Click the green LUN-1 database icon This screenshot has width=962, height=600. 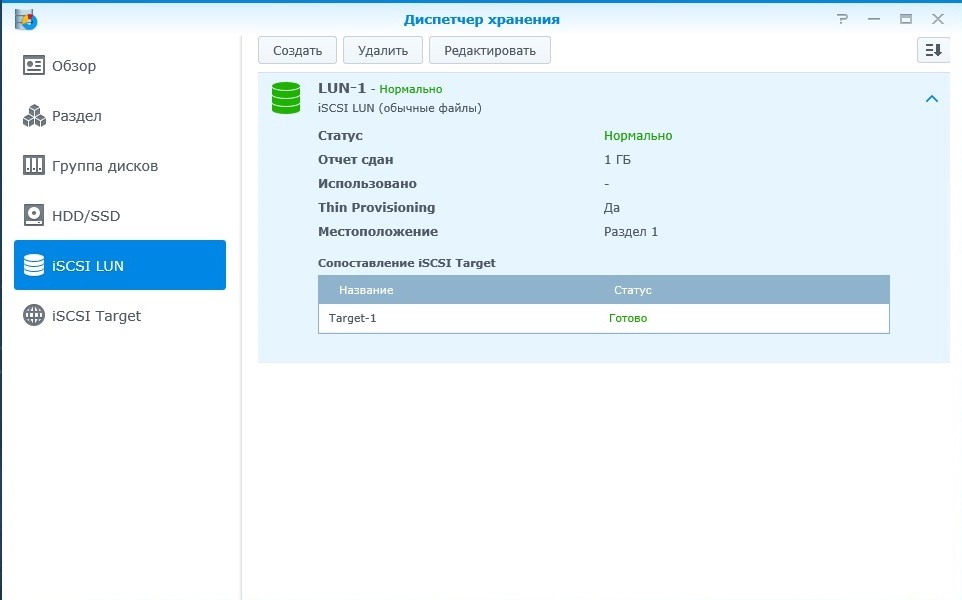tap(286, 97)
